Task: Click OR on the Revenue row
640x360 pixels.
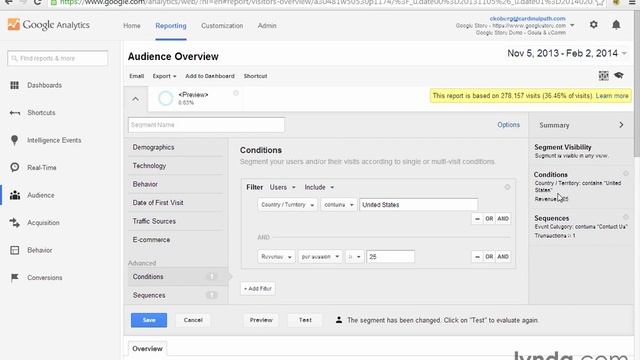Action: (x=489, y=257)
